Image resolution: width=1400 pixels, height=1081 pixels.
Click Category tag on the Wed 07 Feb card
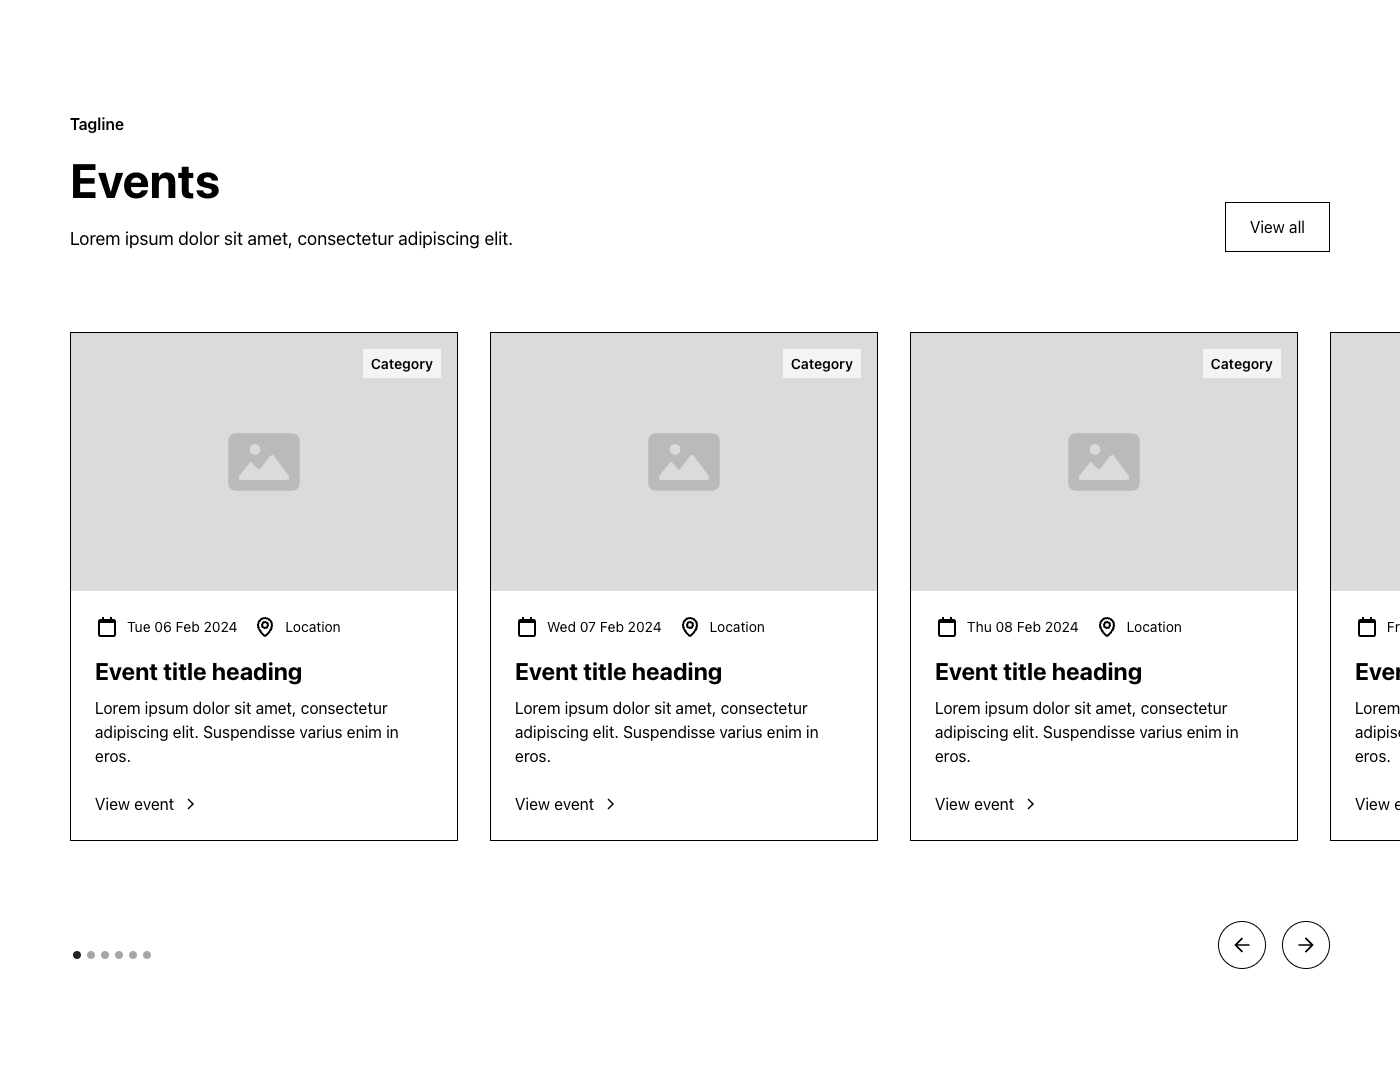822,364
